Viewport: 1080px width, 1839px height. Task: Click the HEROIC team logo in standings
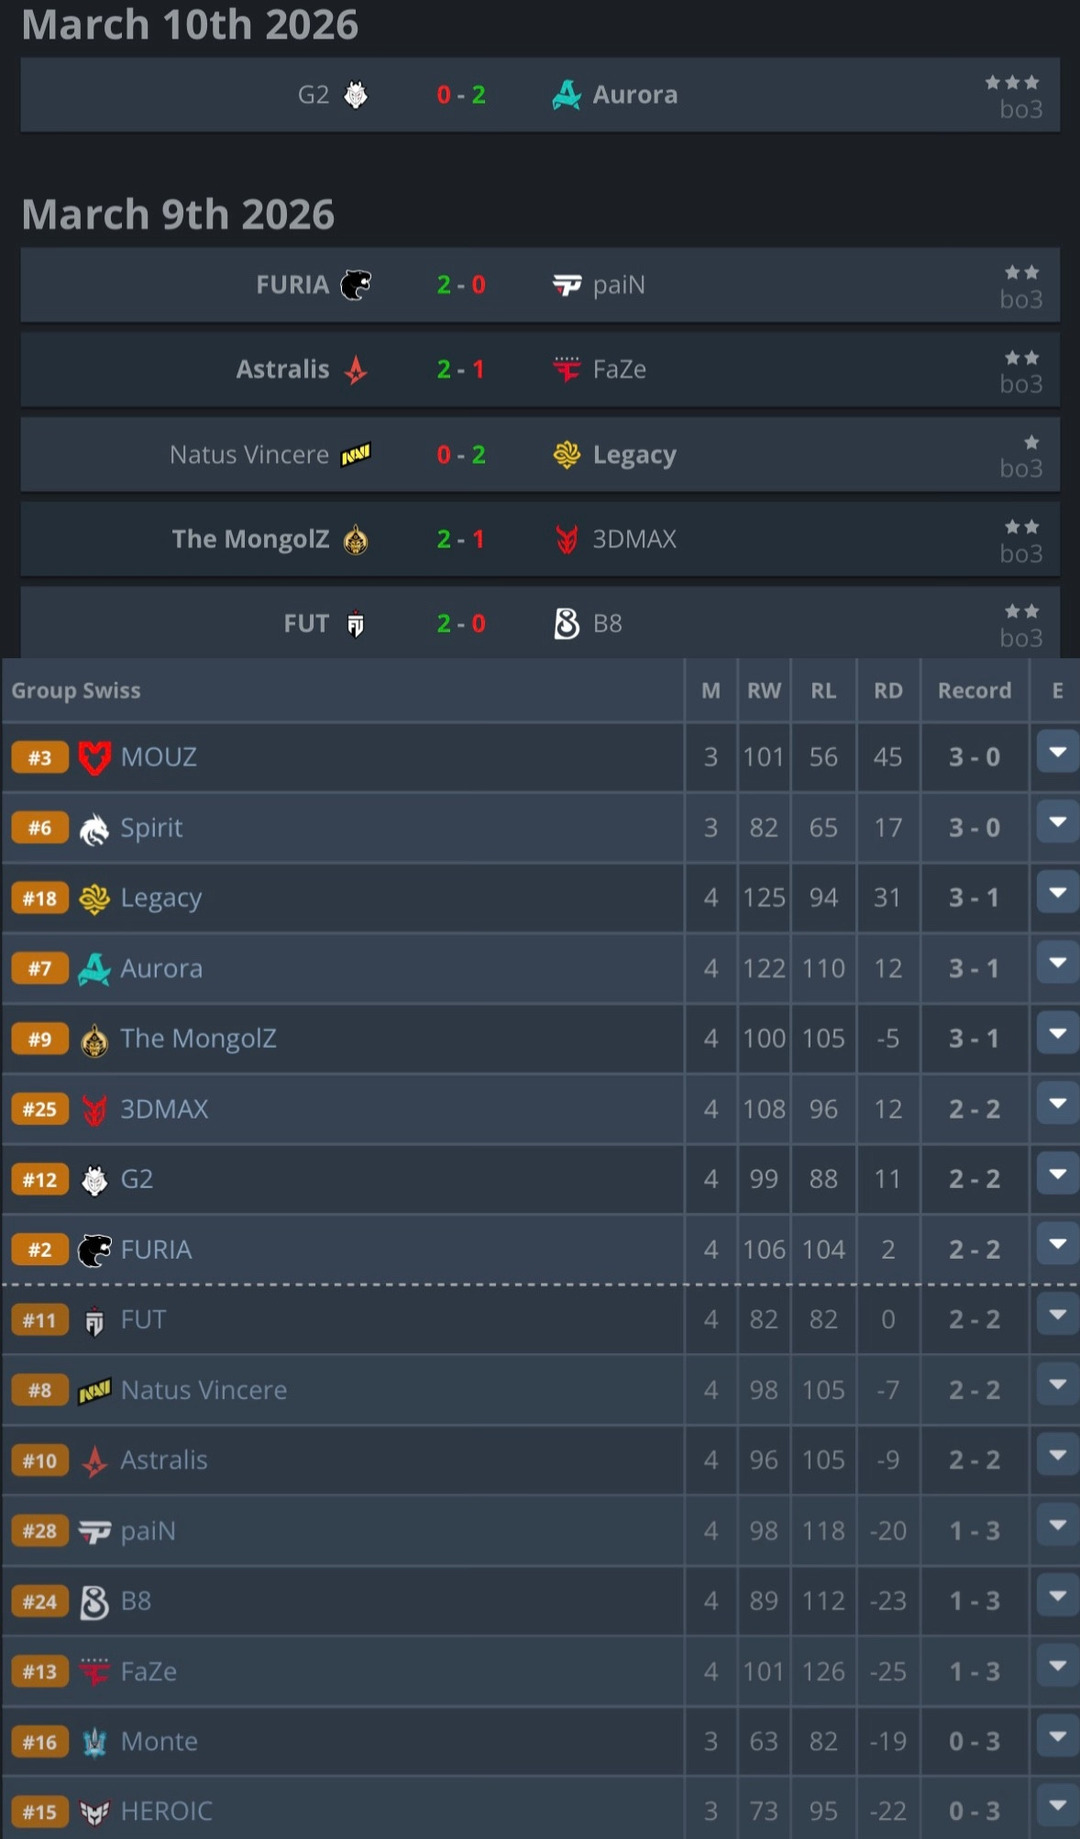tap(94, 1812)
